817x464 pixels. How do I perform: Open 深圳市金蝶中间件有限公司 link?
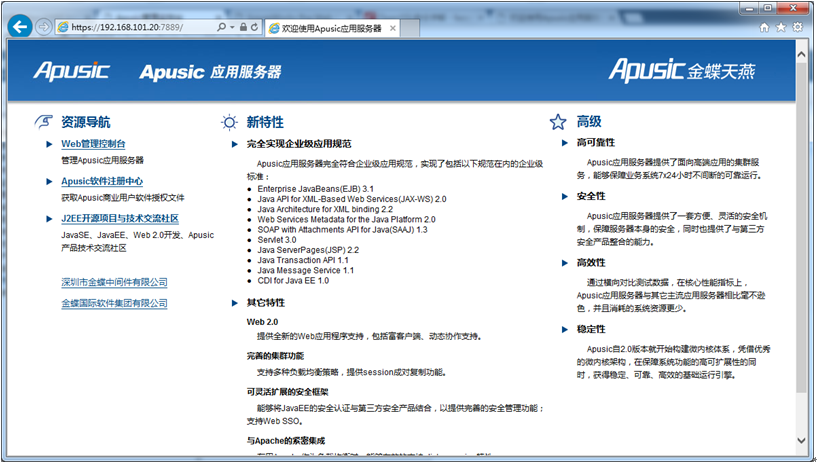point(114,282)
